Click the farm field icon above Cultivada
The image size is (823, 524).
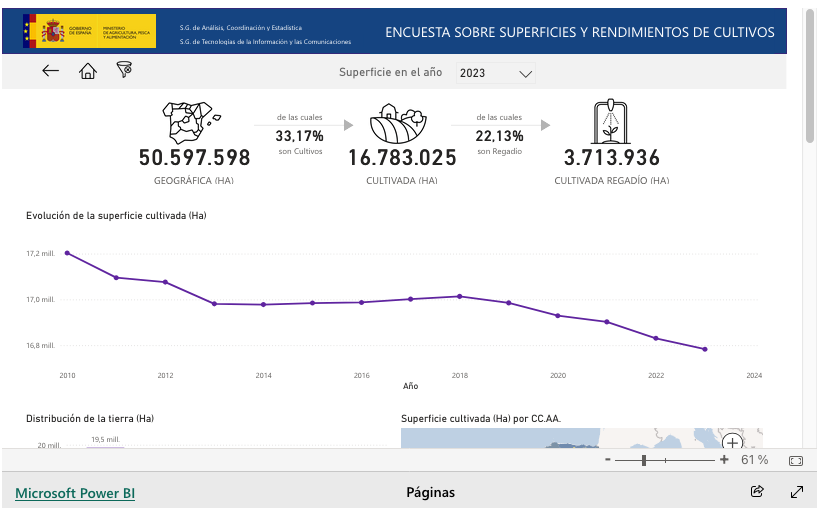(x=398, y=124)
